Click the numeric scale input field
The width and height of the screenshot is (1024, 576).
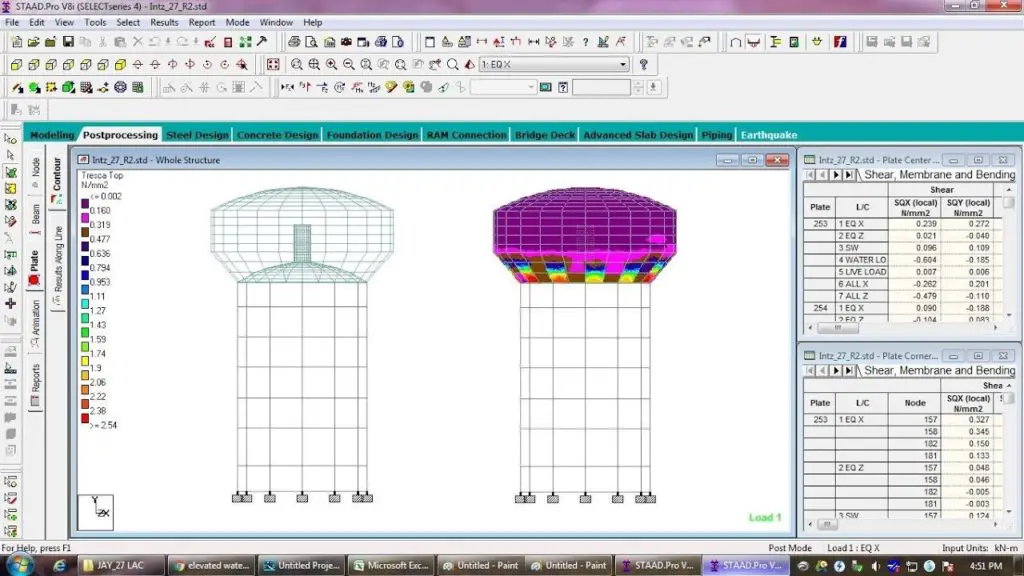pos(601,88)
